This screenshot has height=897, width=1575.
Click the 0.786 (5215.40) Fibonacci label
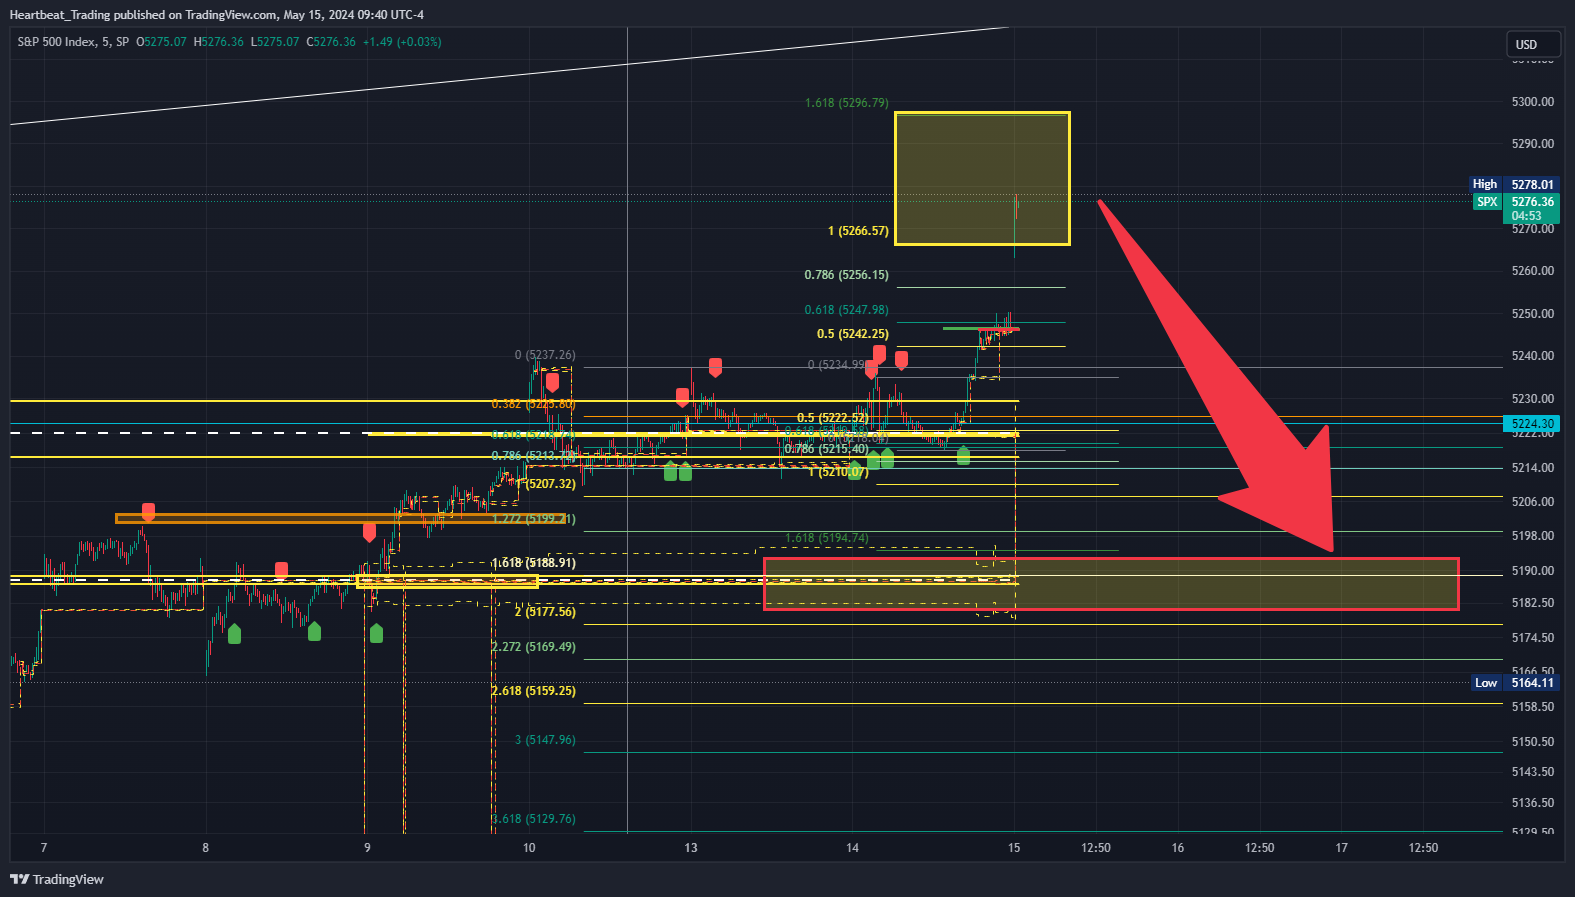(827, 449)
